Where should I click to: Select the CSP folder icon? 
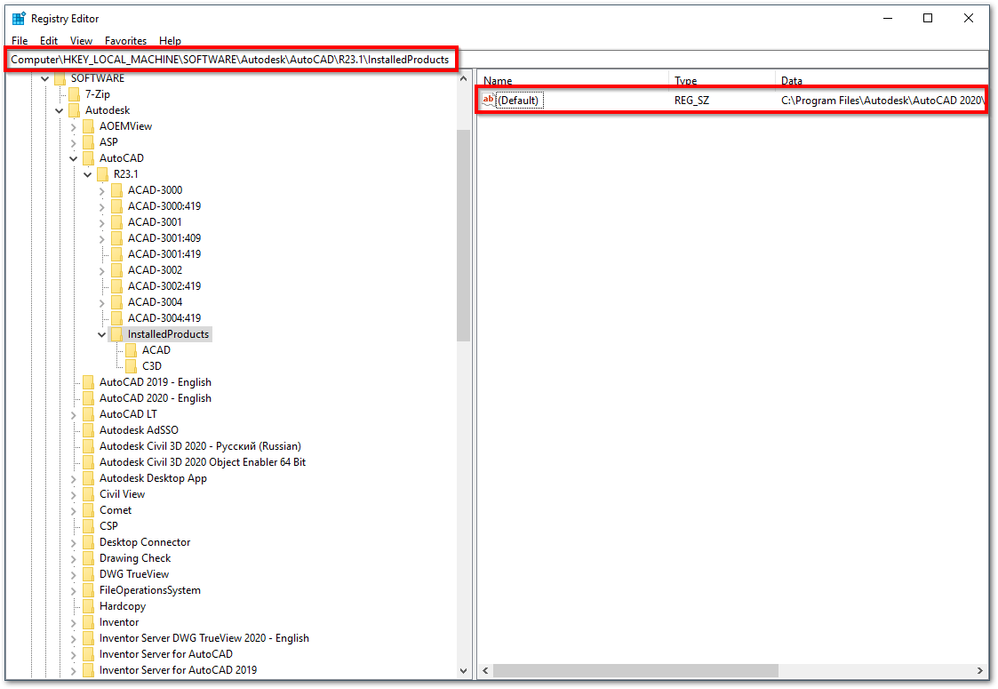pos(88,526)
